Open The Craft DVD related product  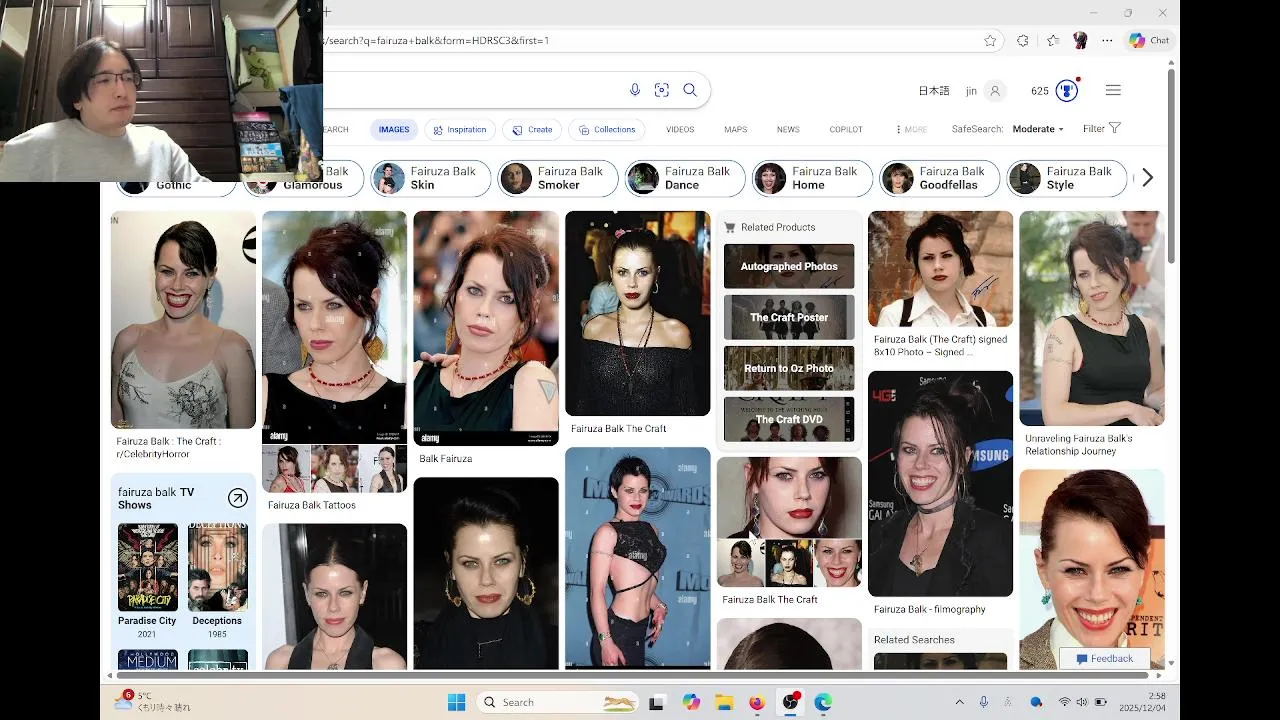789,419
